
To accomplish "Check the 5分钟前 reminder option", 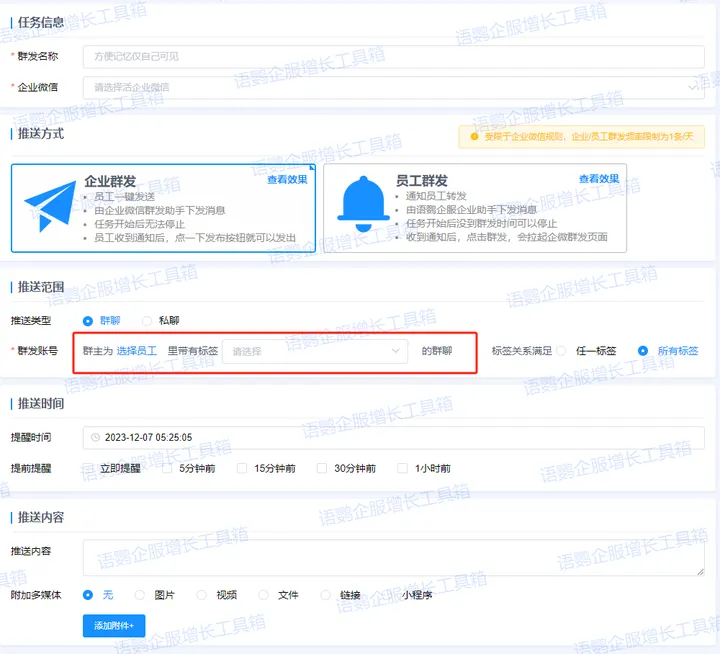I will pyautogui.click(x=167, y=468).
